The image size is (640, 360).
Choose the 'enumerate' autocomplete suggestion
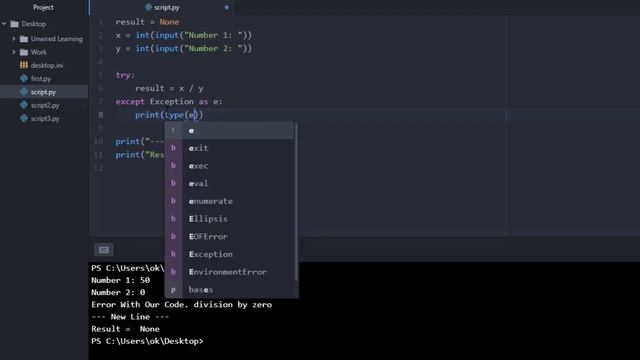229,201
